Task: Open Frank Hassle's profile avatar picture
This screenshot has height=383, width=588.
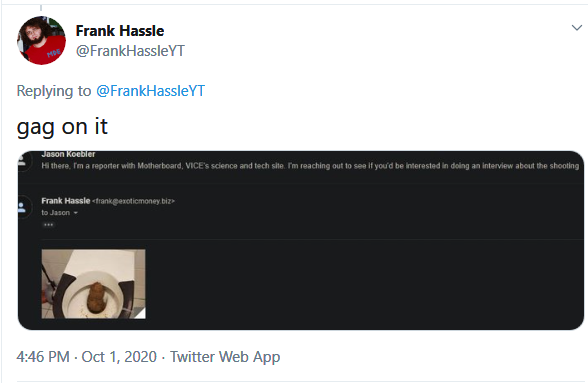Action: pyautogui.click(x=41, y=41)
